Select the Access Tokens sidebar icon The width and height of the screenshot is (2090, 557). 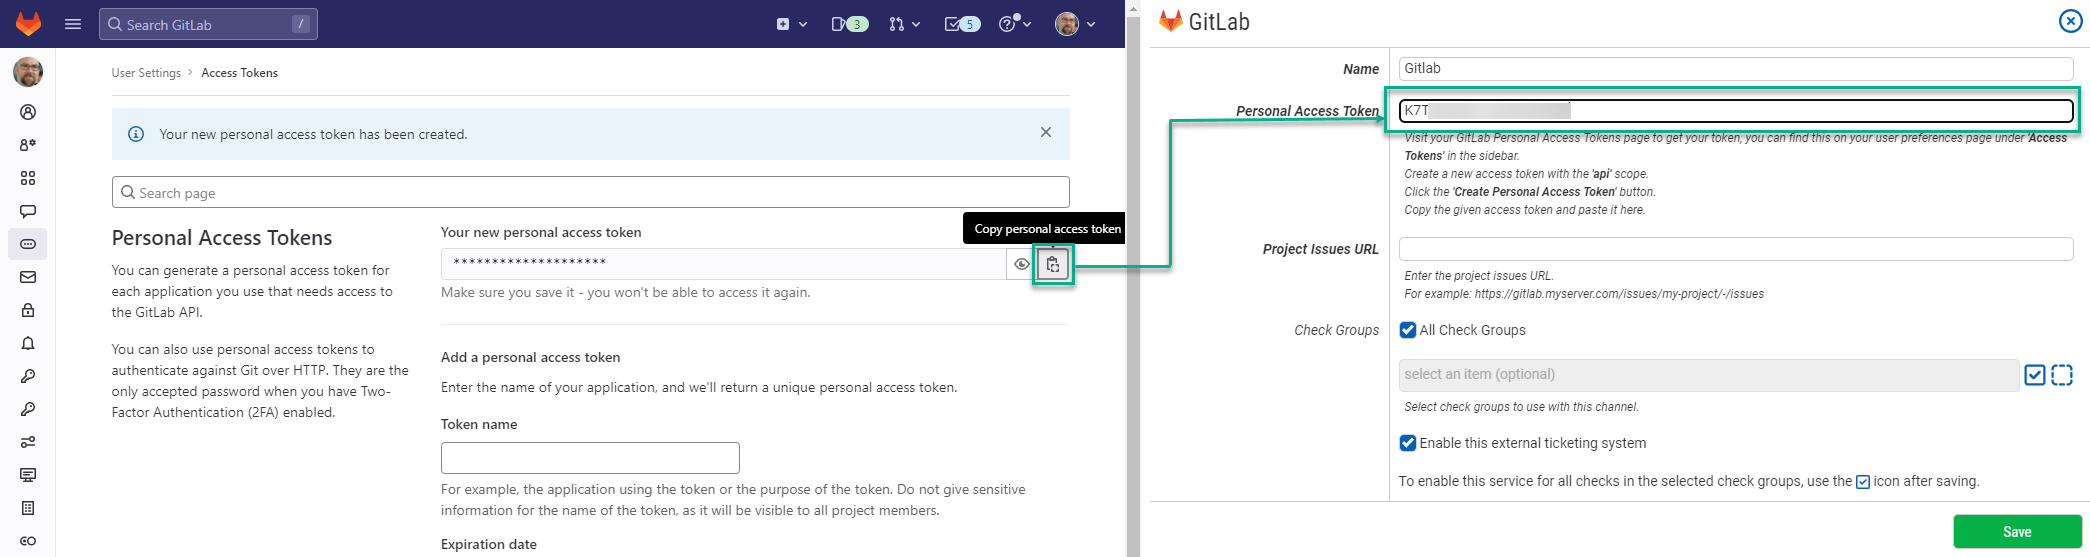28,244
